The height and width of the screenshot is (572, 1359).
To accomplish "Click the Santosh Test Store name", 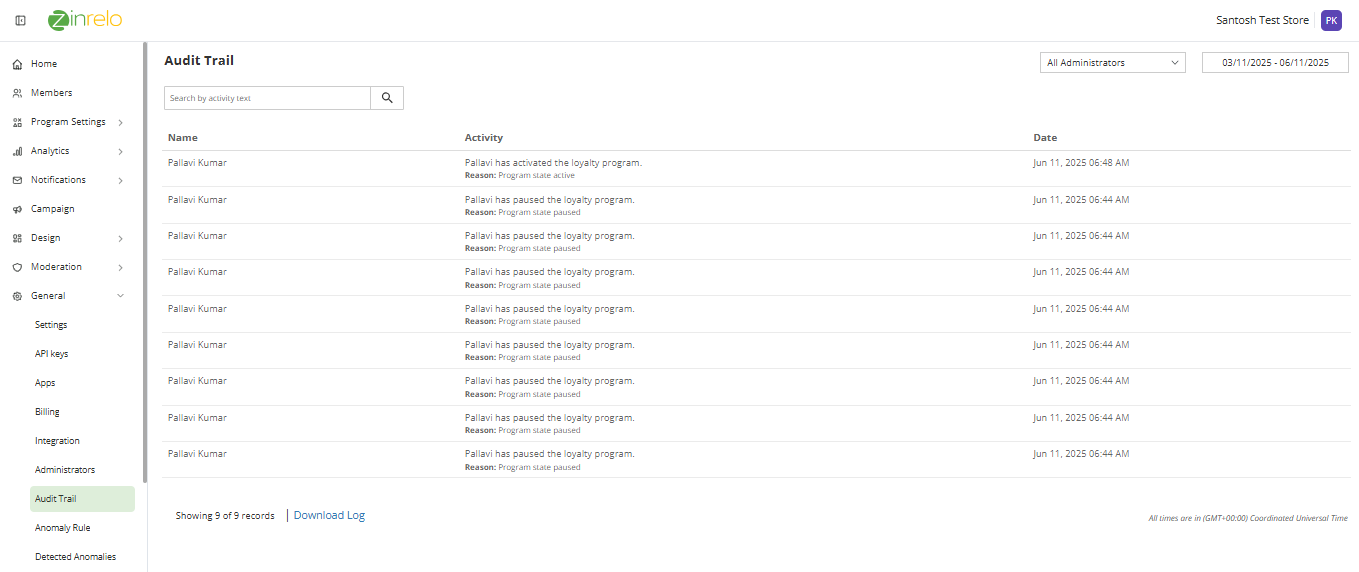I will tap(1262, 20).
